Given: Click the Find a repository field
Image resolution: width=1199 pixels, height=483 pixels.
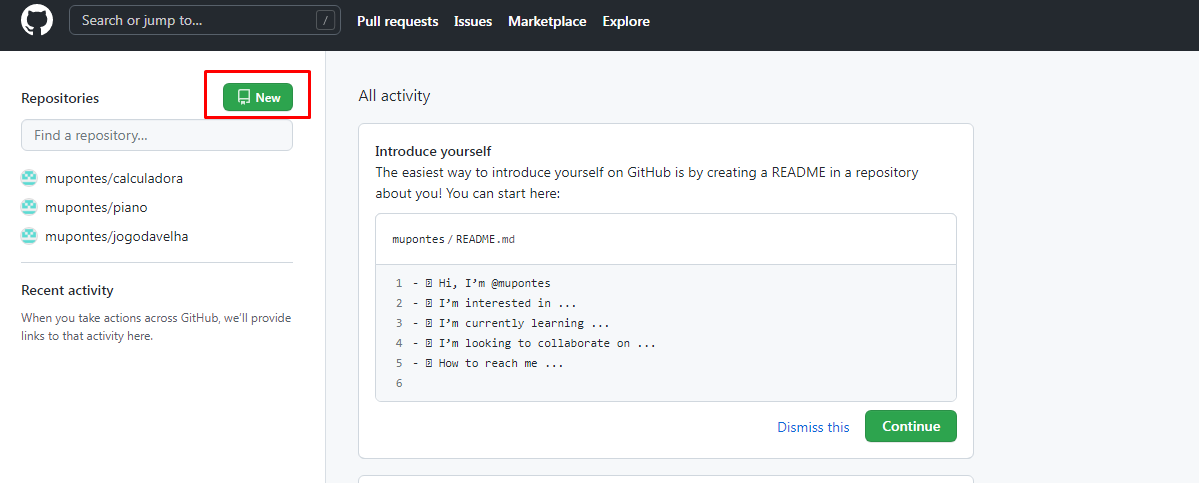Looking at the screenshot, I should [x=157, y=135].
